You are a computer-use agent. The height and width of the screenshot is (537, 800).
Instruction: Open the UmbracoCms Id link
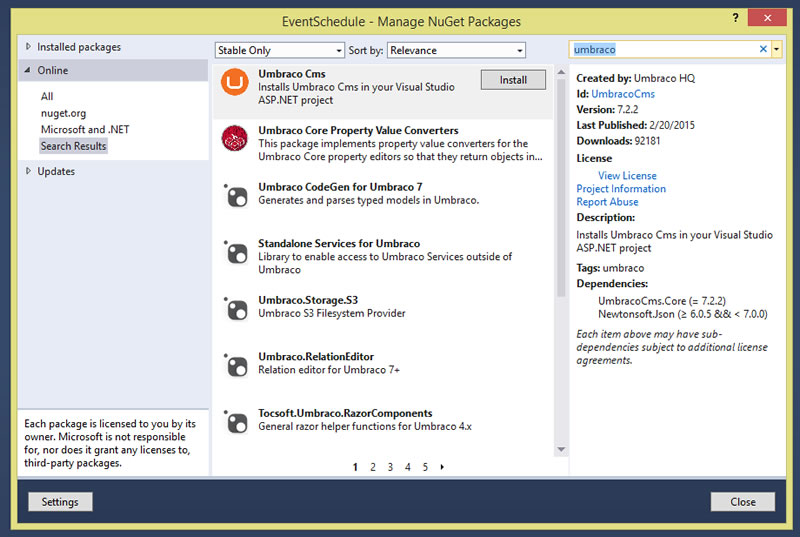pos(623,94)
